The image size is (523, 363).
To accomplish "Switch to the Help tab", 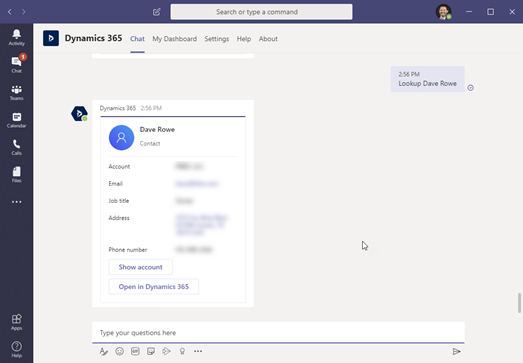I will tap(244, 39).
